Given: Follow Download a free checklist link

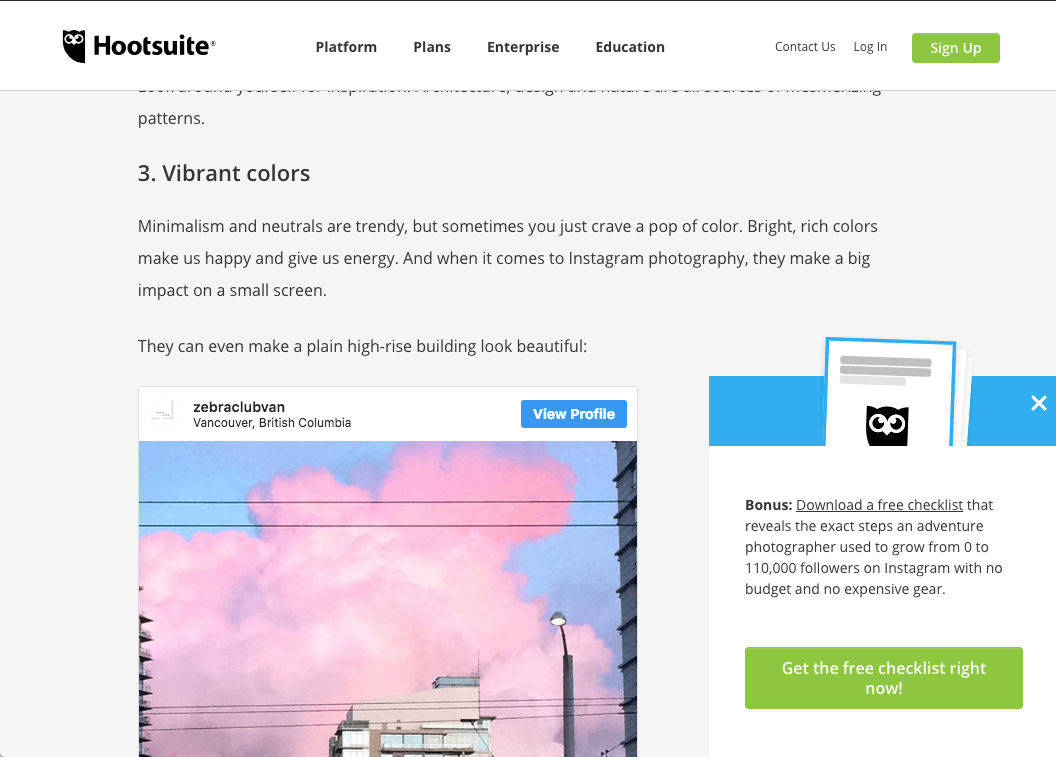Looking at the screenshot, I should 880,505.
